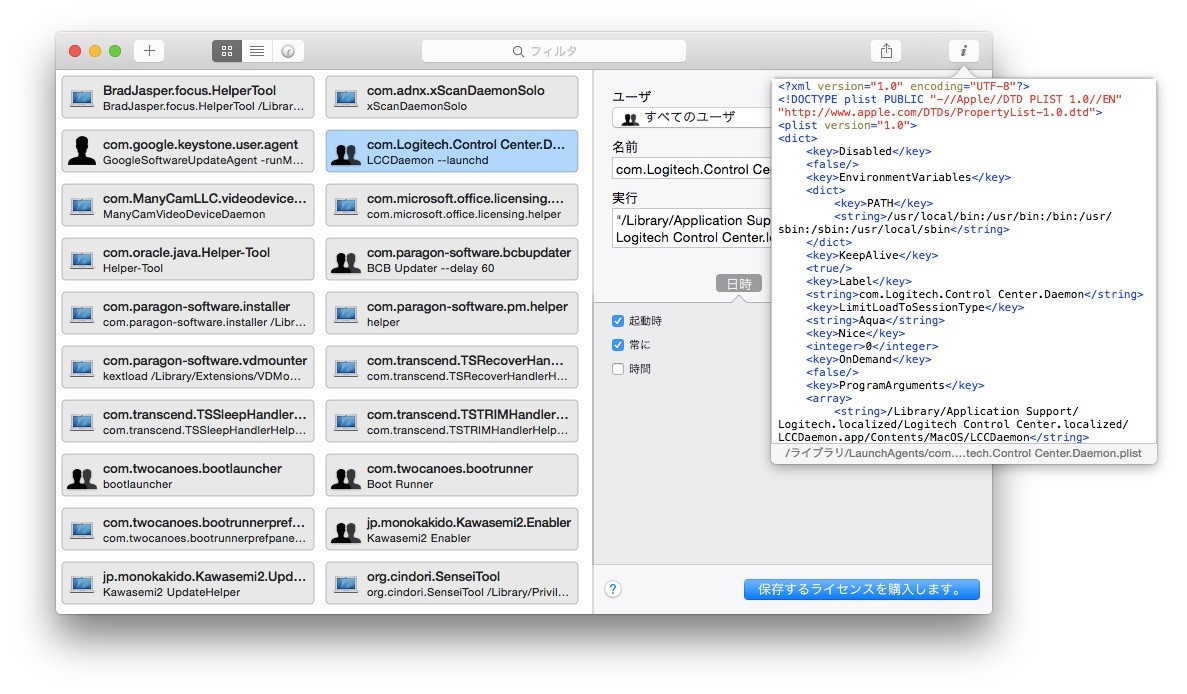Select com.transcend.TSTRIMHandler job
1187x694 pixels.
click(452, 422)
